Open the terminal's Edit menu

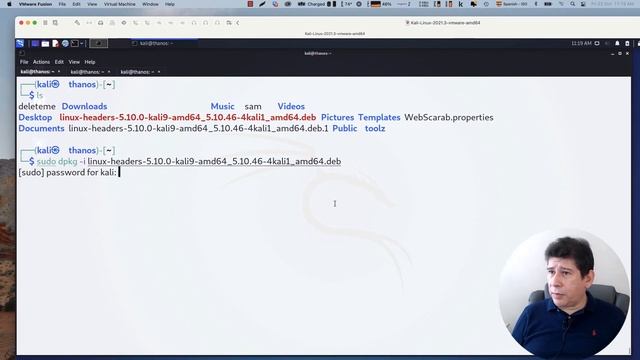coord(59,62)
